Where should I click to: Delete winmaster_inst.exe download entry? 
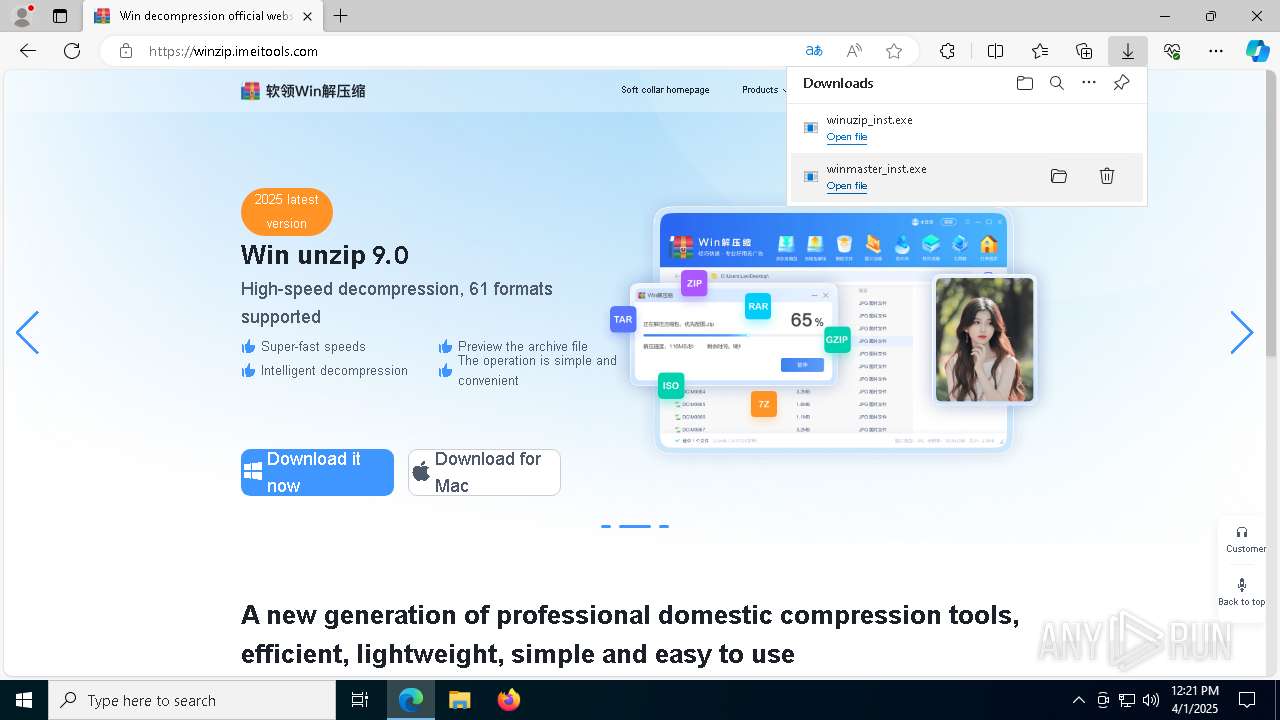click(1107, 176)
